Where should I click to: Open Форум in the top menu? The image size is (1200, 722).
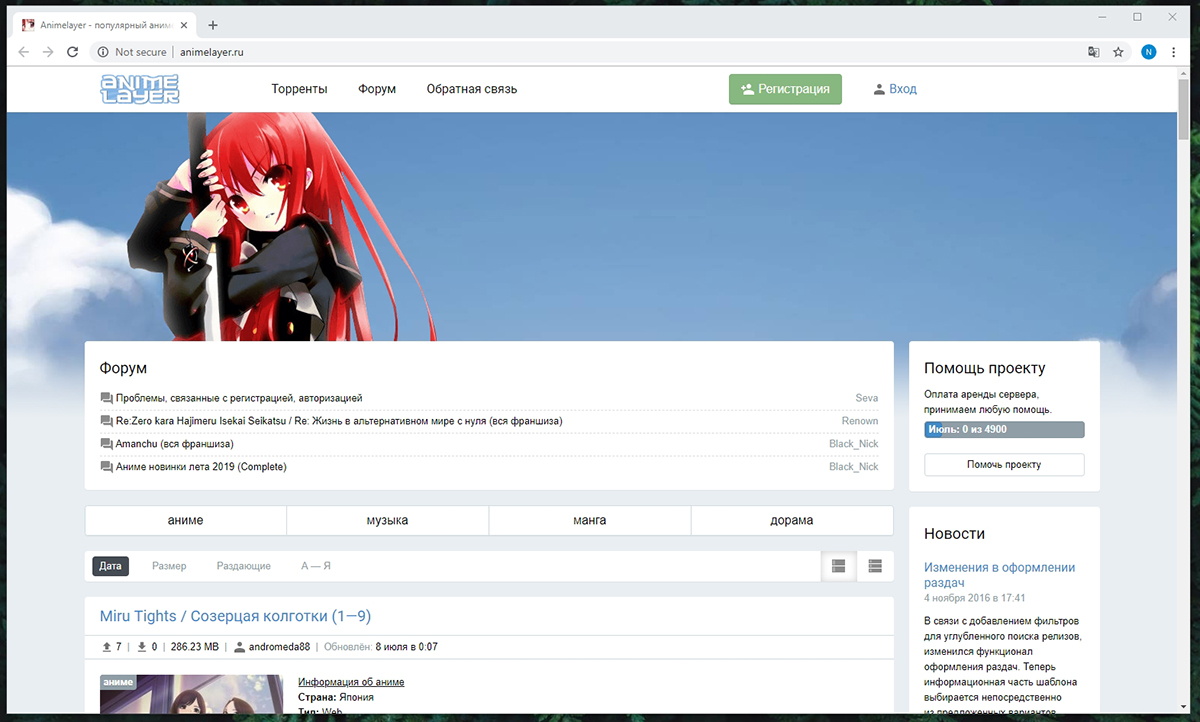[x=377, y=89]
